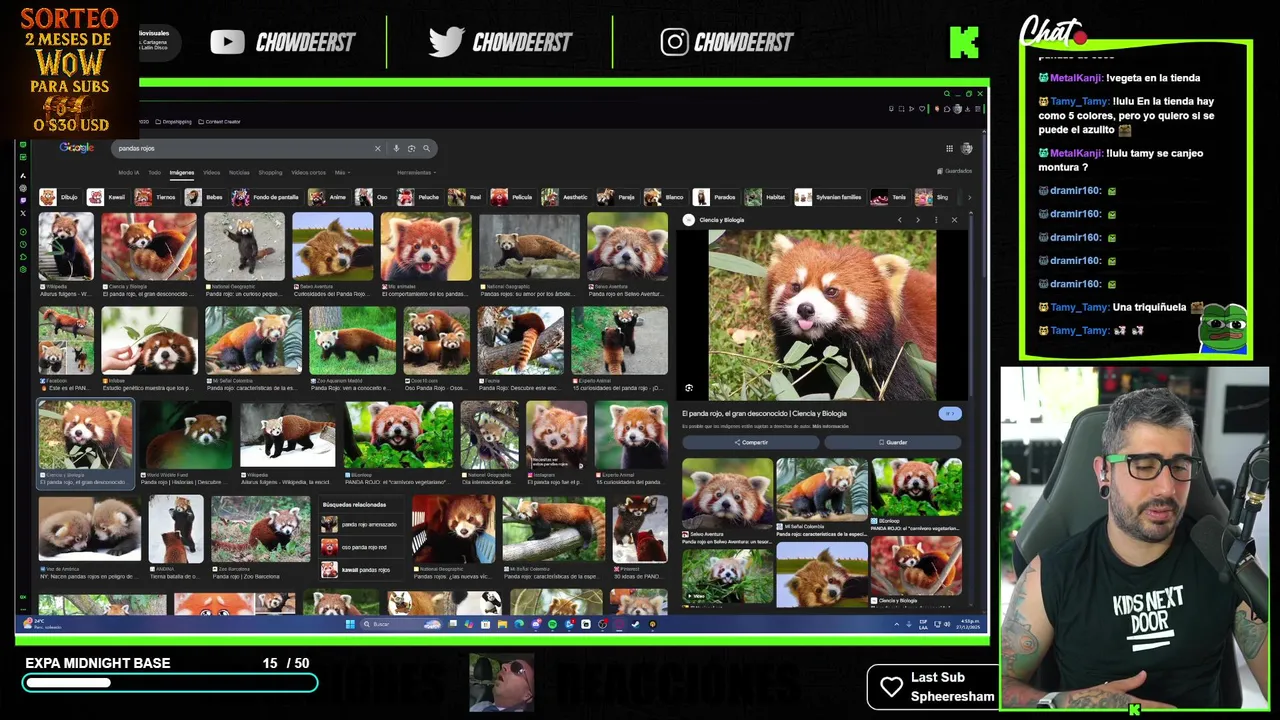Switch to the Todo results tab

point(154,172)
